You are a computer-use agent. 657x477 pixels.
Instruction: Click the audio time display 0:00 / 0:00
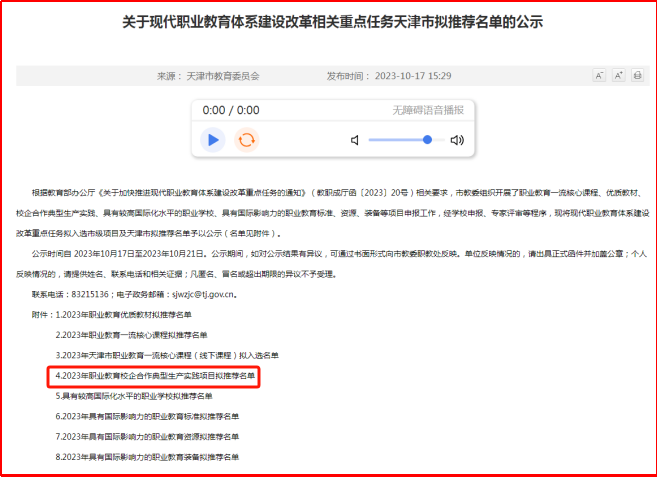231,111
